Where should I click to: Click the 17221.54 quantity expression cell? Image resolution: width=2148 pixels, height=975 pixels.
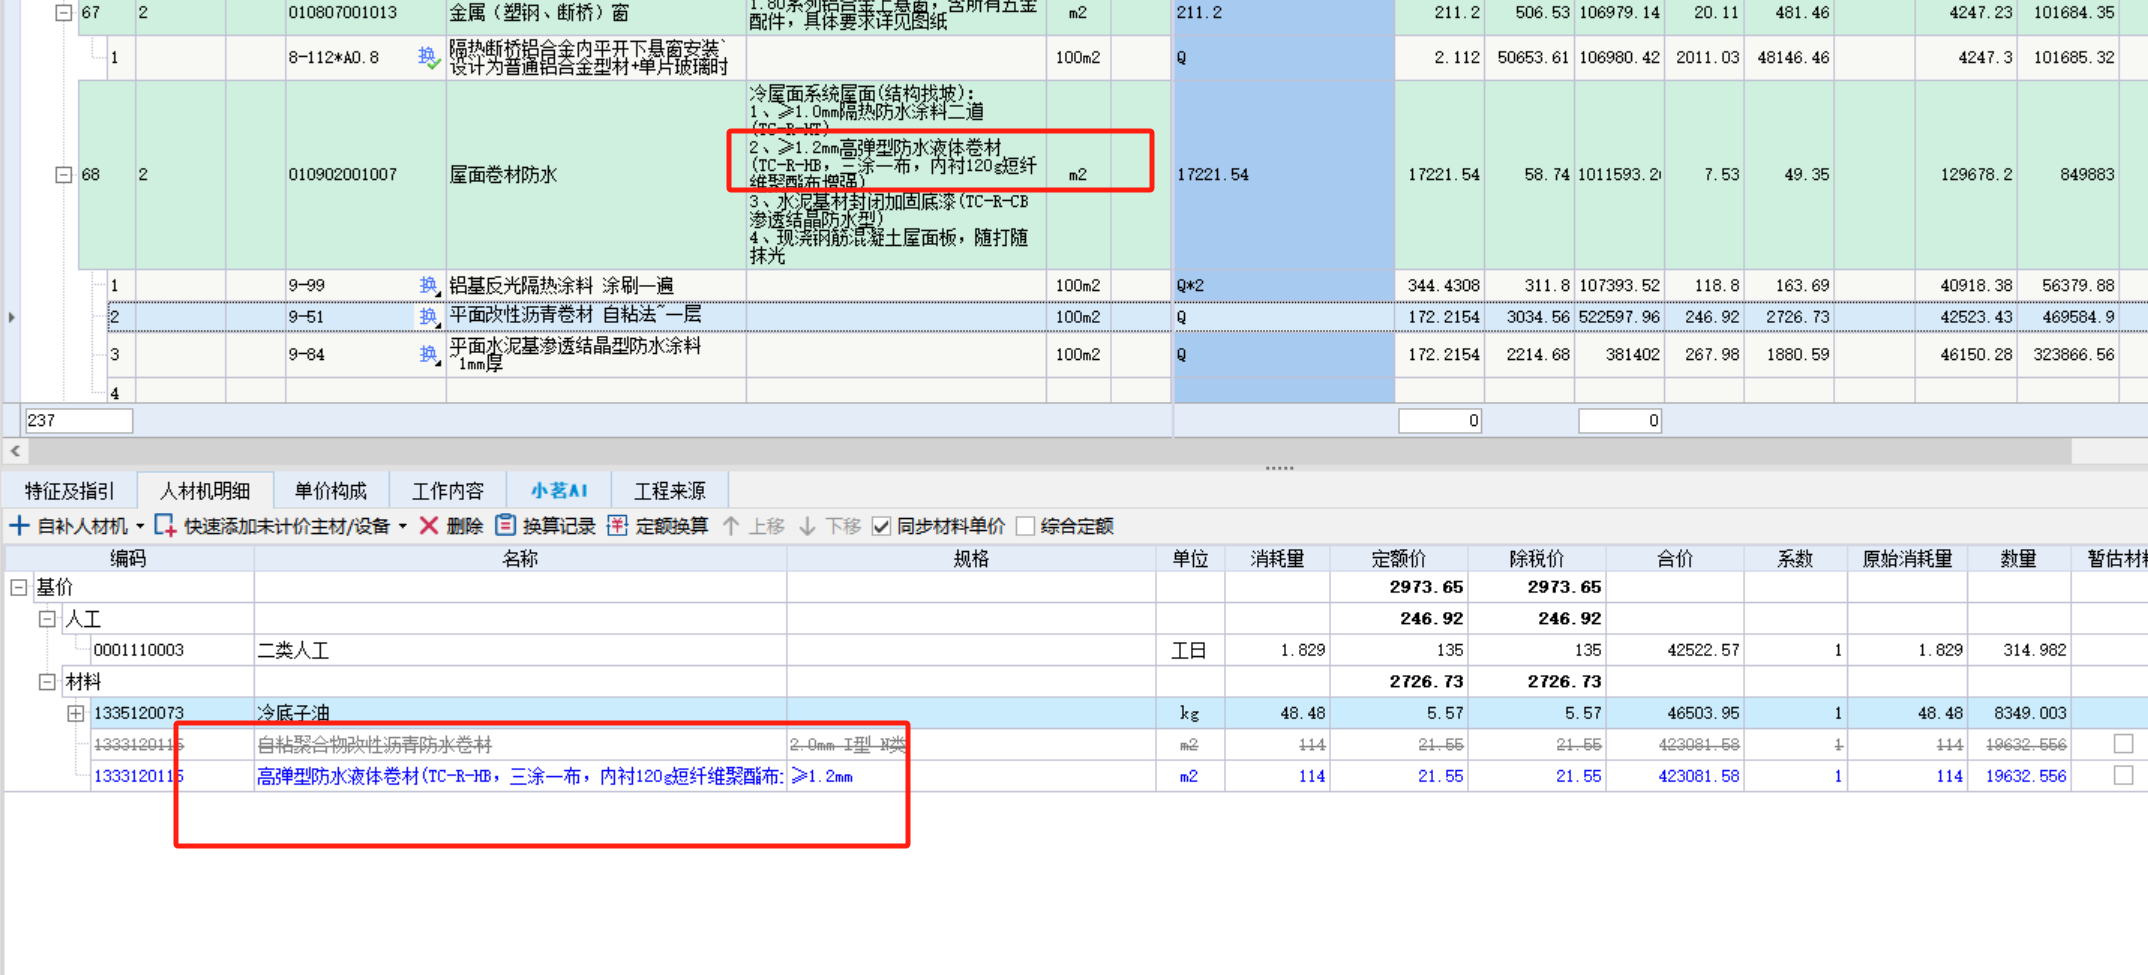click(1284, 175)
